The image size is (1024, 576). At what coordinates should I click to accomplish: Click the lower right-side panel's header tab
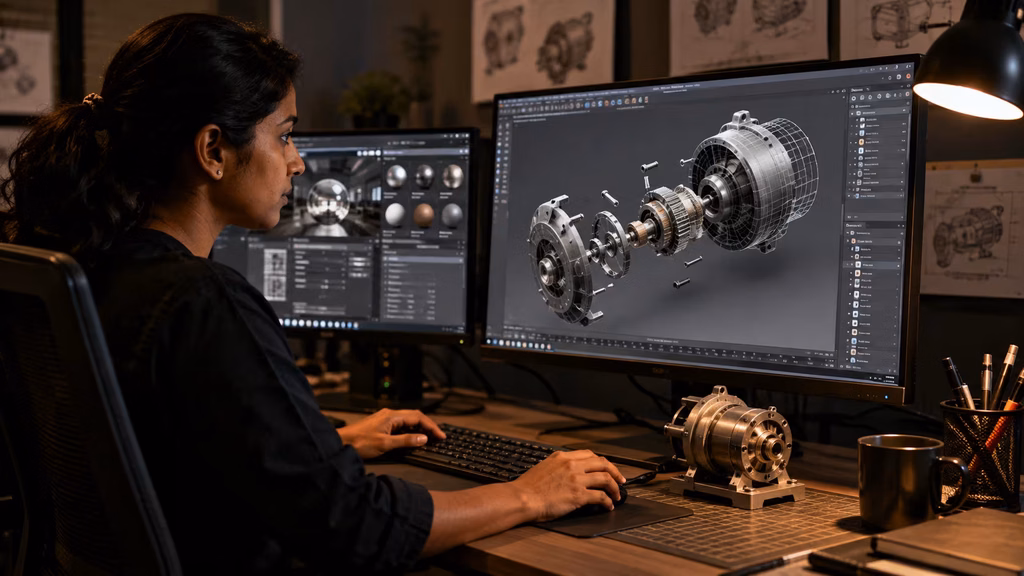pos(856,225)
